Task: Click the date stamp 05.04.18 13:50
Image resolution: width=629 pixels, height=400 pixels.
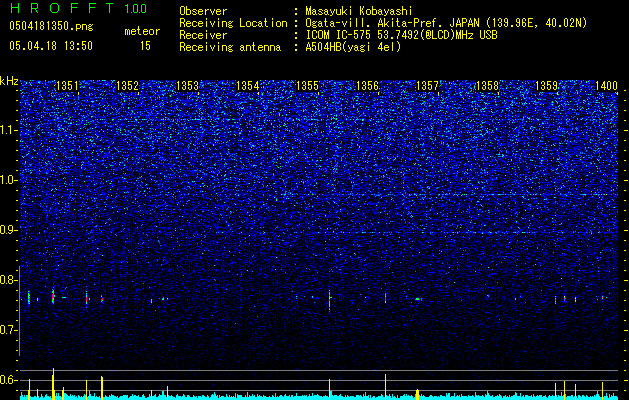Action: point(51,45)
